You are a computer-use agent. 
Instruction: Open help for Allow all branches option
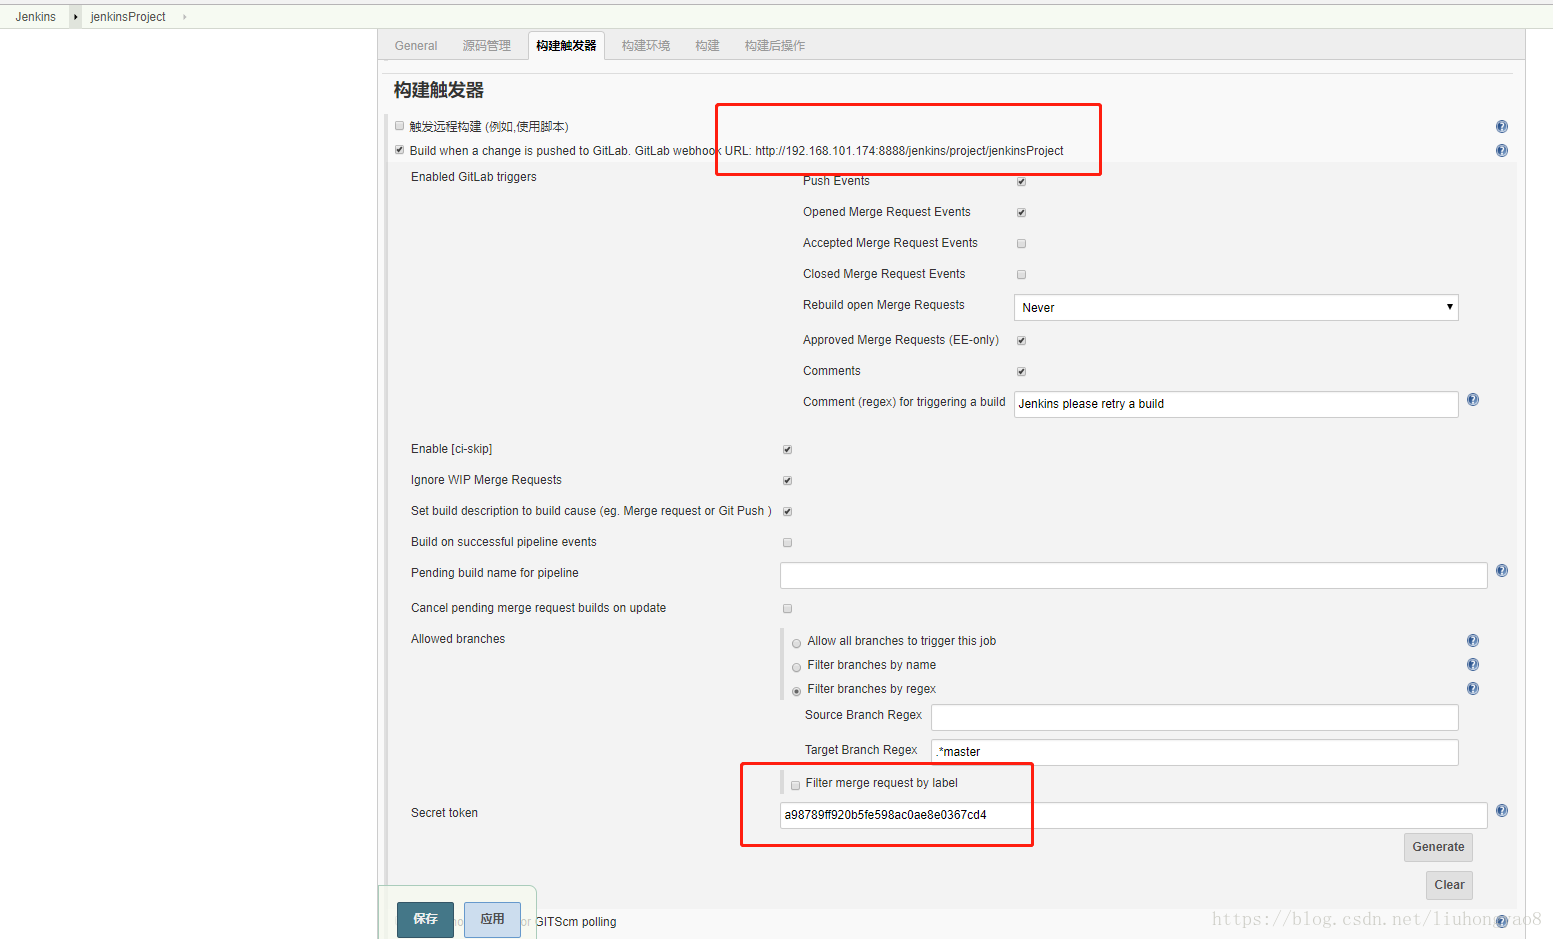point(1472,641)
